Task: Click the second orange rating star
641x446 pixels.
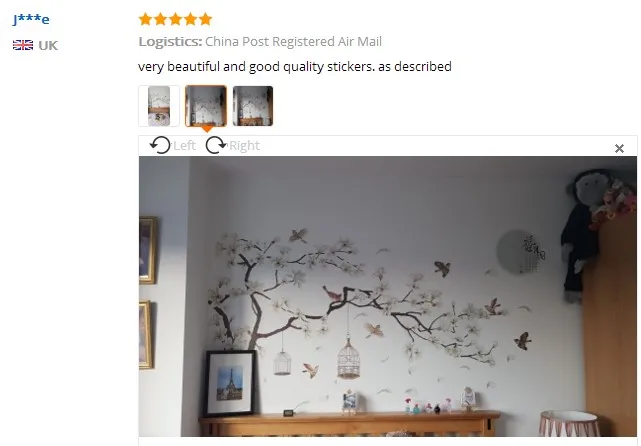Action: [161, 19]
